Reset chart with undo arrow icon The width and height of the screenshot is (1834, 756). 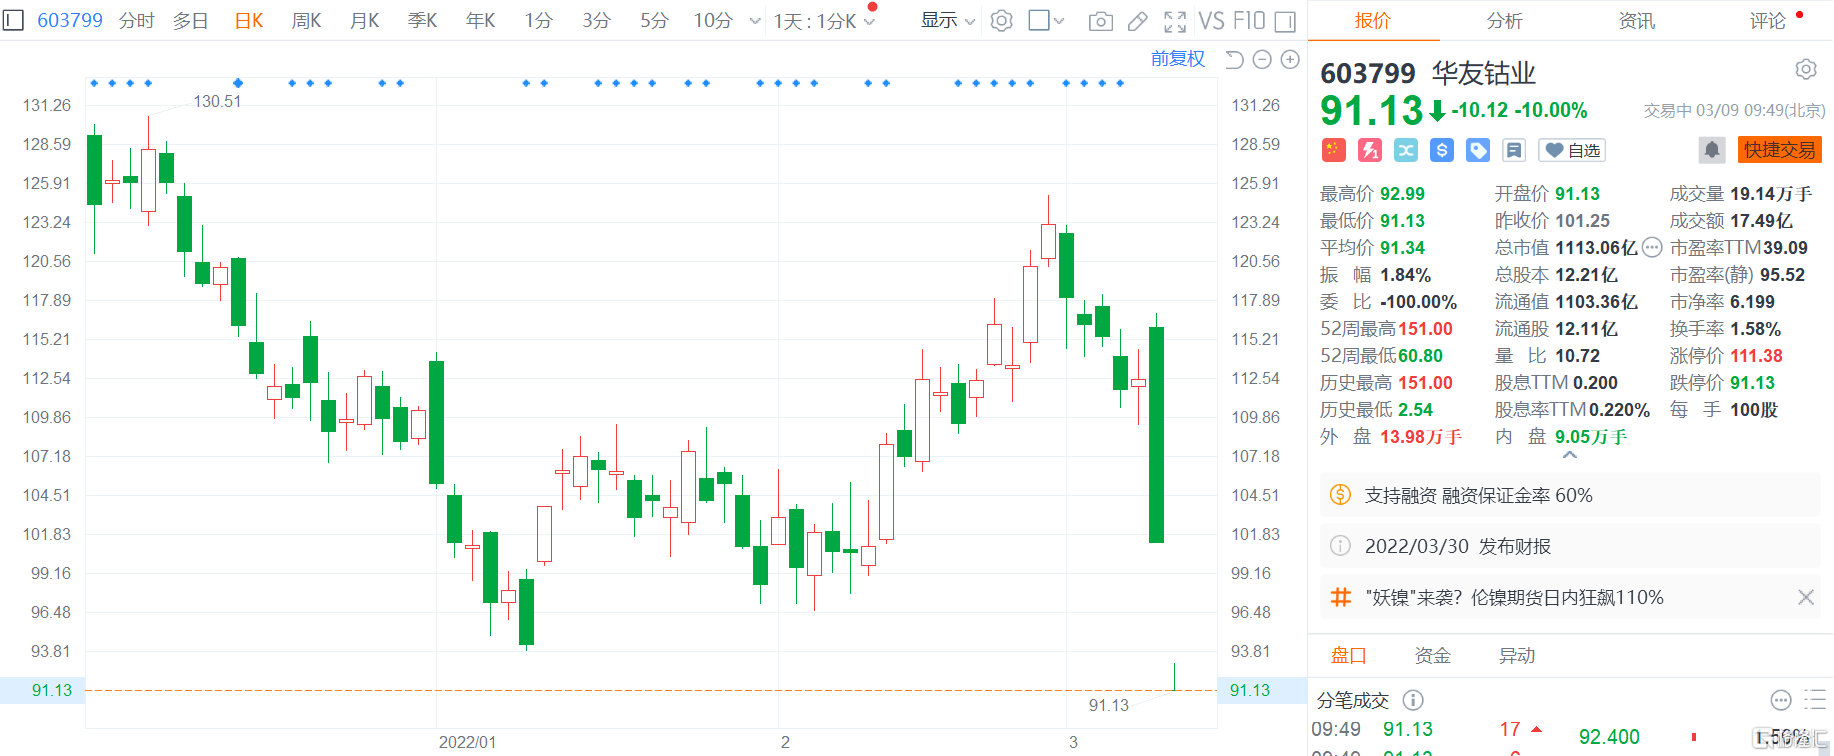1234,60
